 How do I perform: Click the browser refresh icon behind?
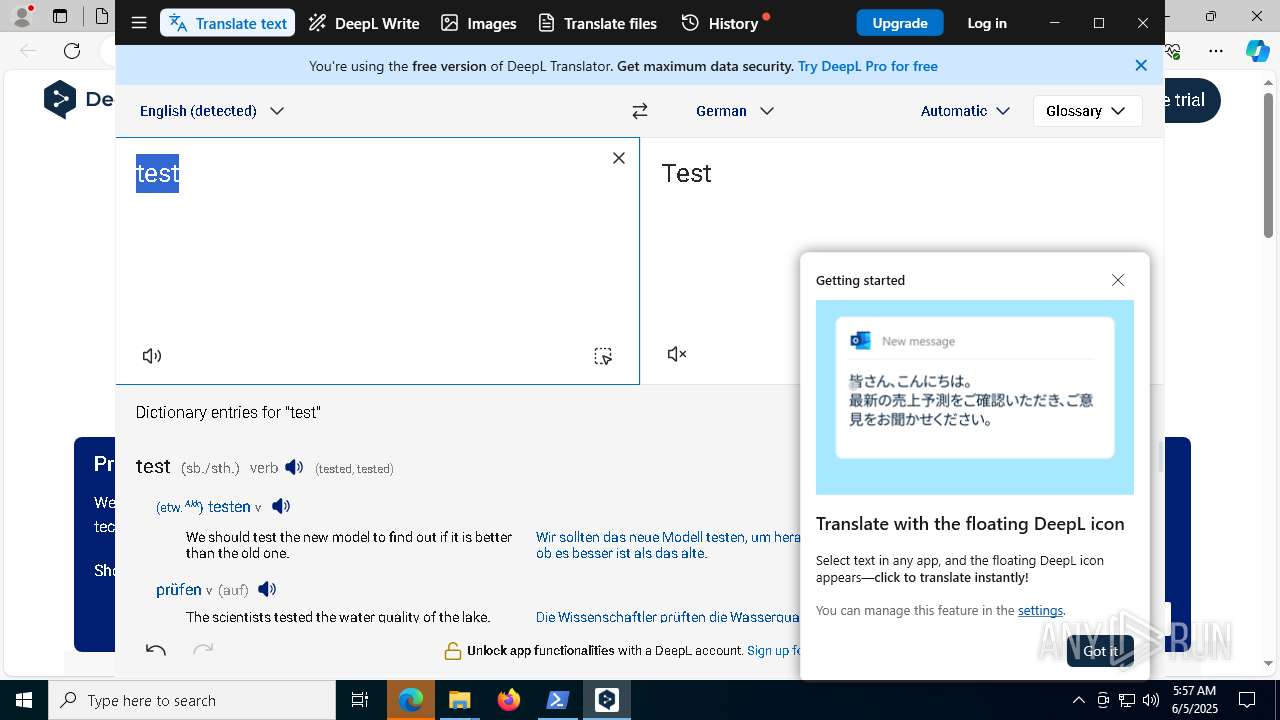tap(72, 51)
